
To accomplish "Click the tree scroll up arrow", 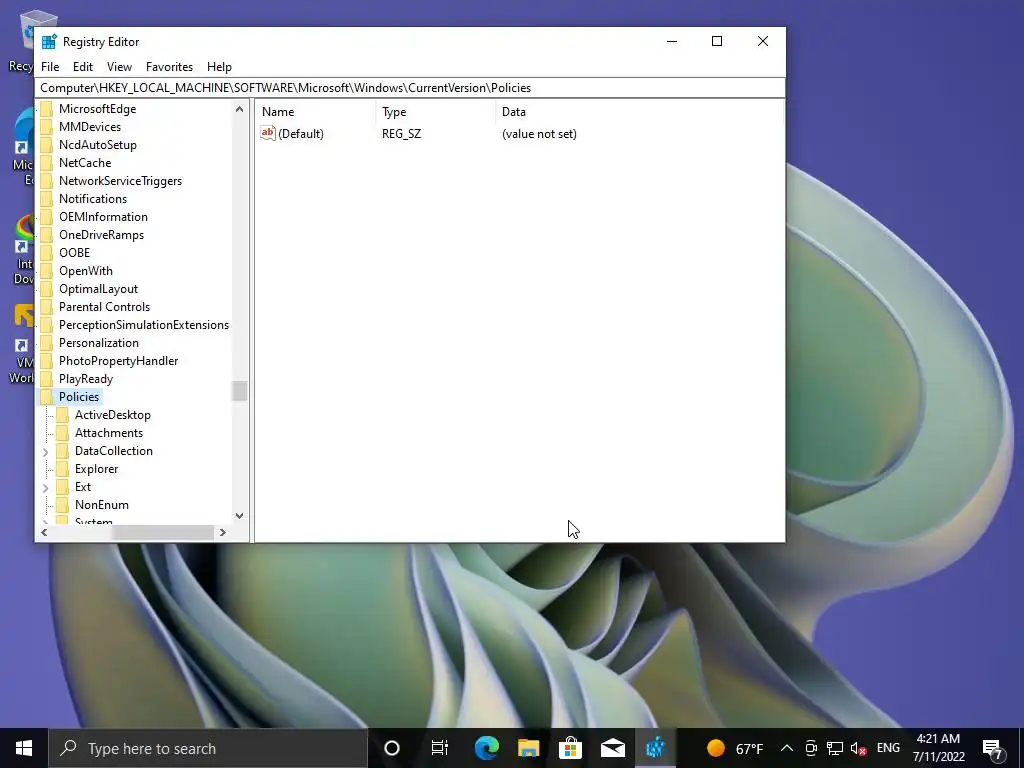I will click(x=239, y=109).
